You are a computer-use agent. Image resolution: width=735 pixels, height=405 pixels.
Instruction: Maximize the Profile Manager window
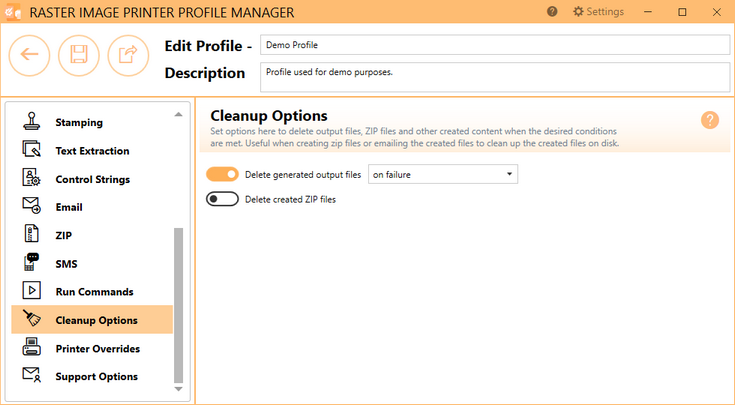click(682, 12)
